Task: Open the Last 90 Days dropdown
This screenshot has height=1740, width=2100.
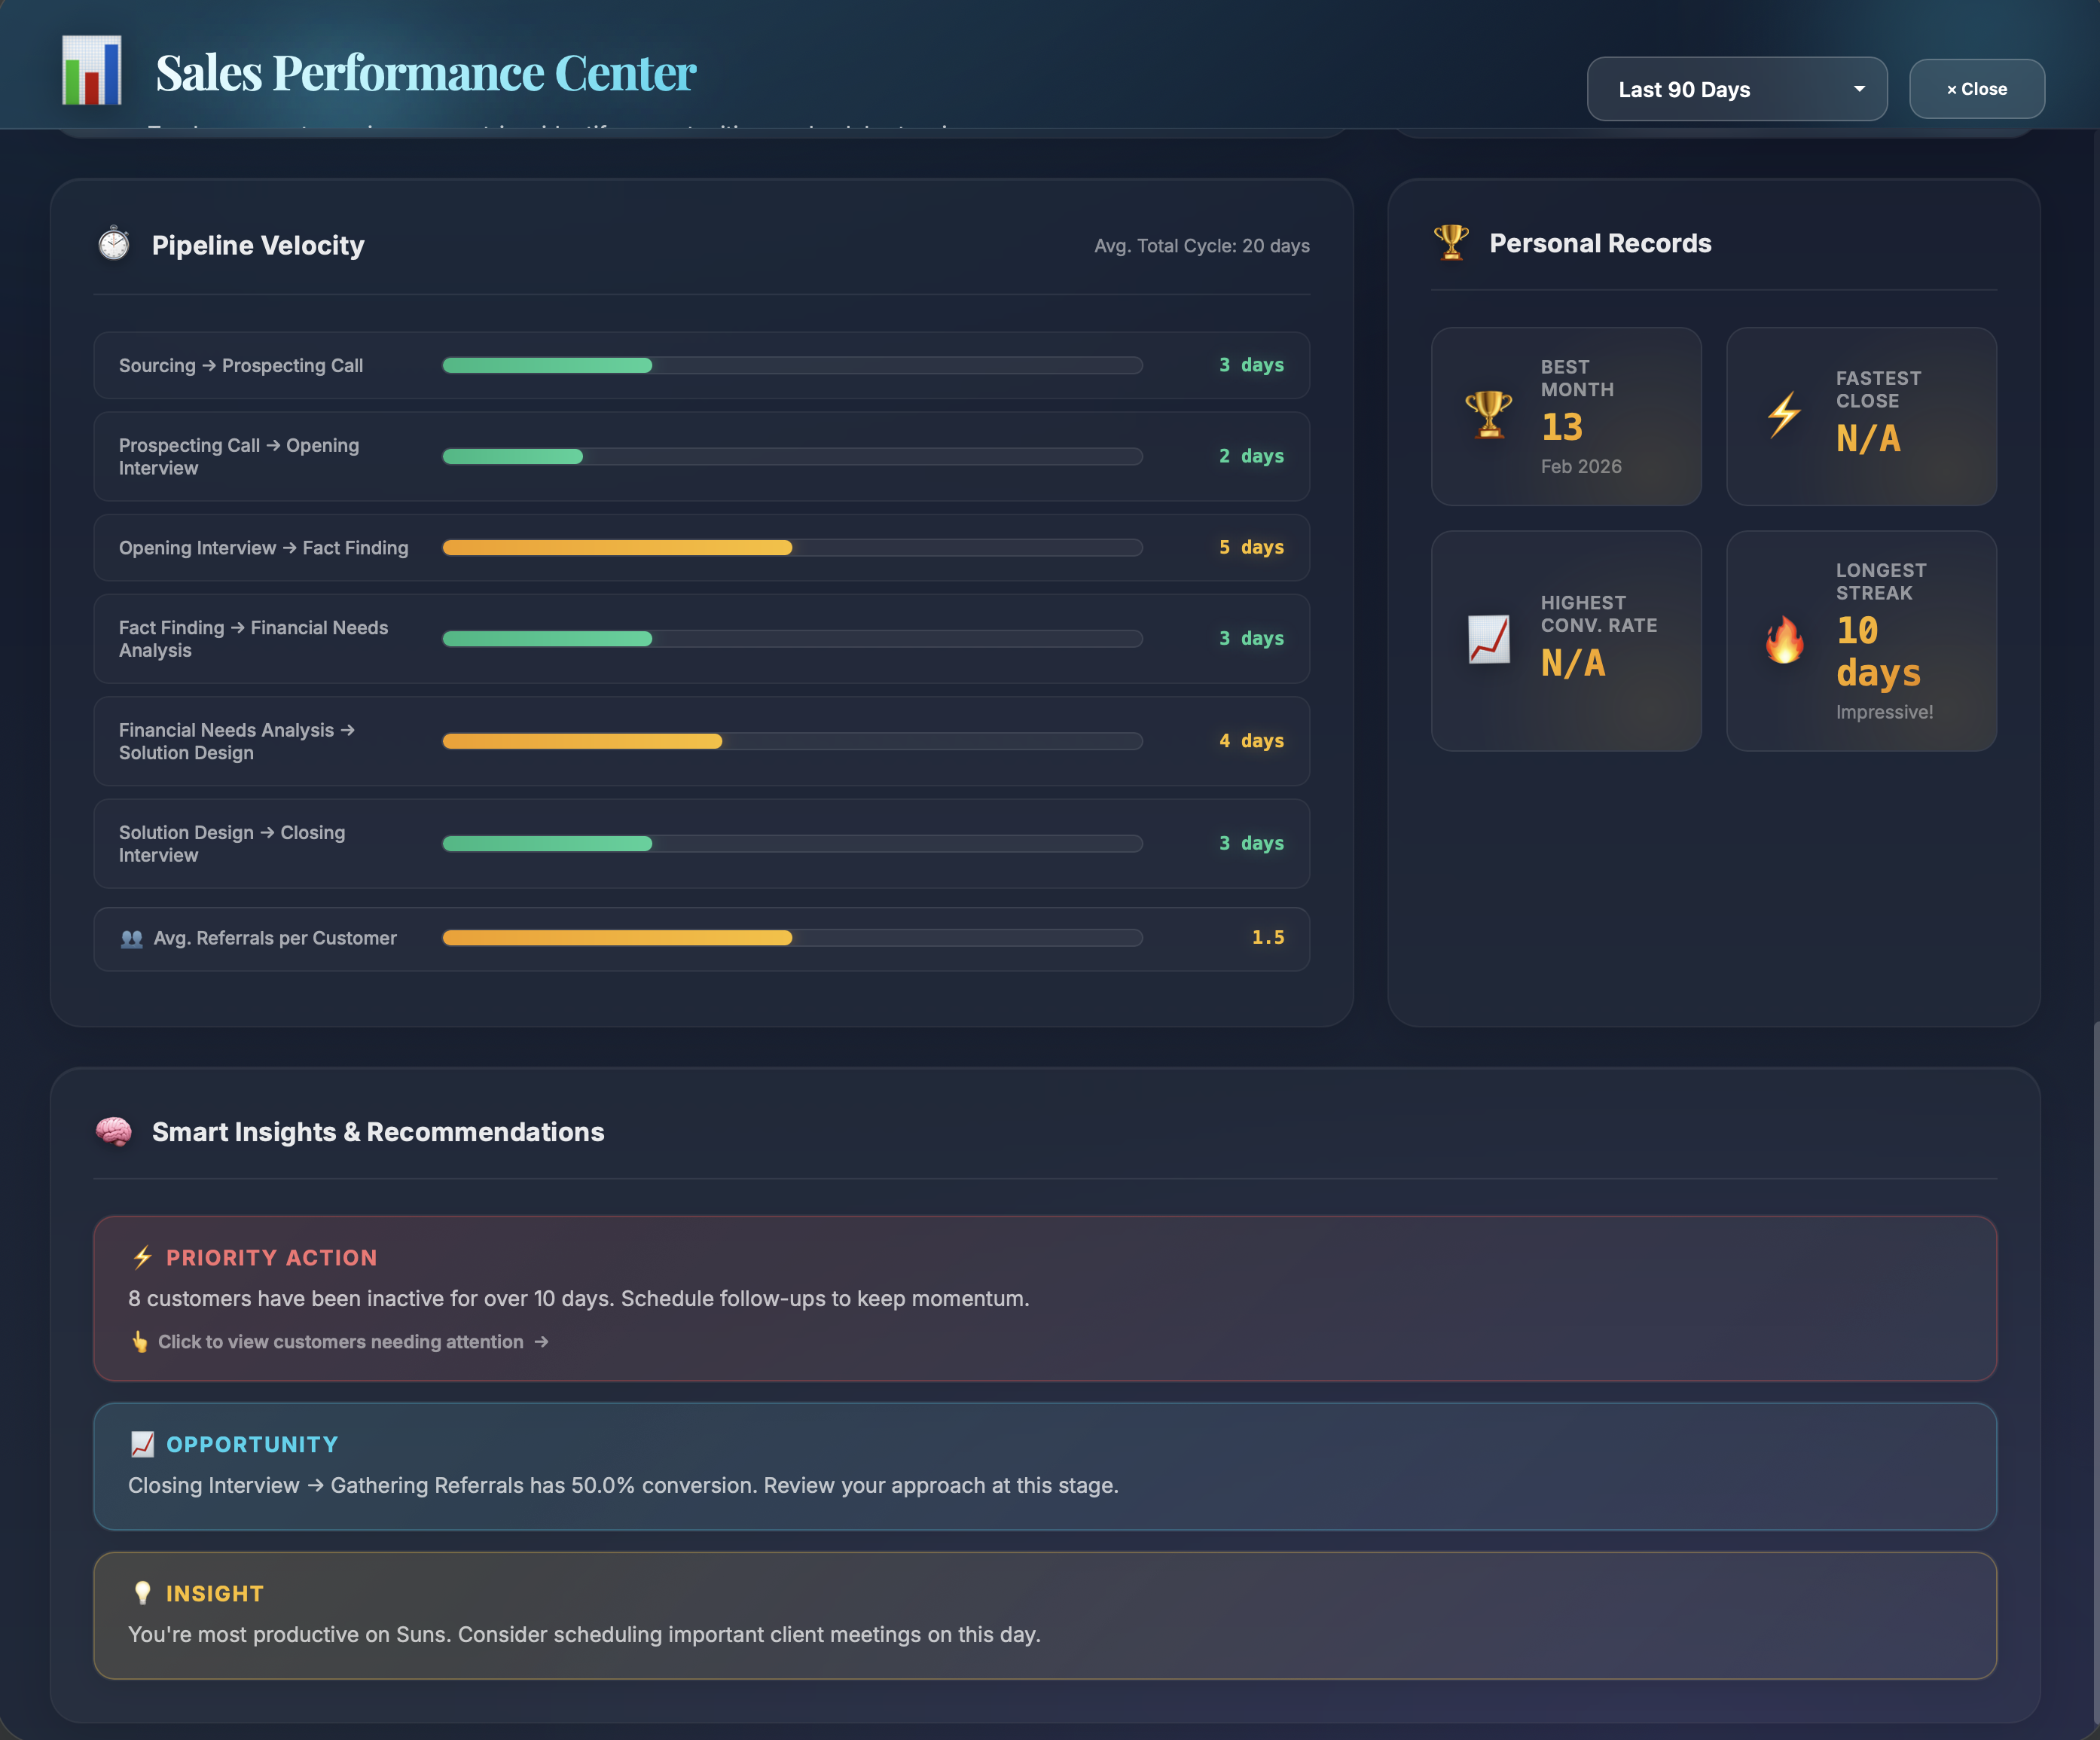Action: pos(1737,89)
